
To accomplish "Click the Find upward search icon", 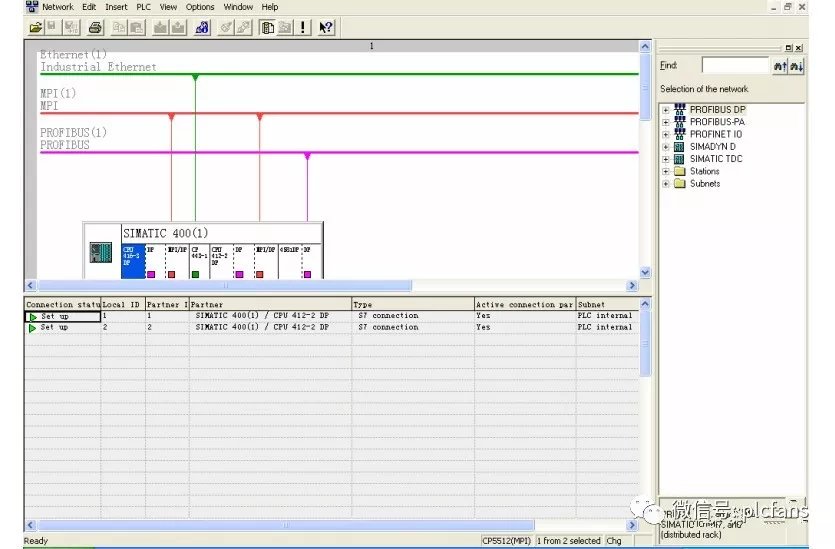I will pos(780,66).
